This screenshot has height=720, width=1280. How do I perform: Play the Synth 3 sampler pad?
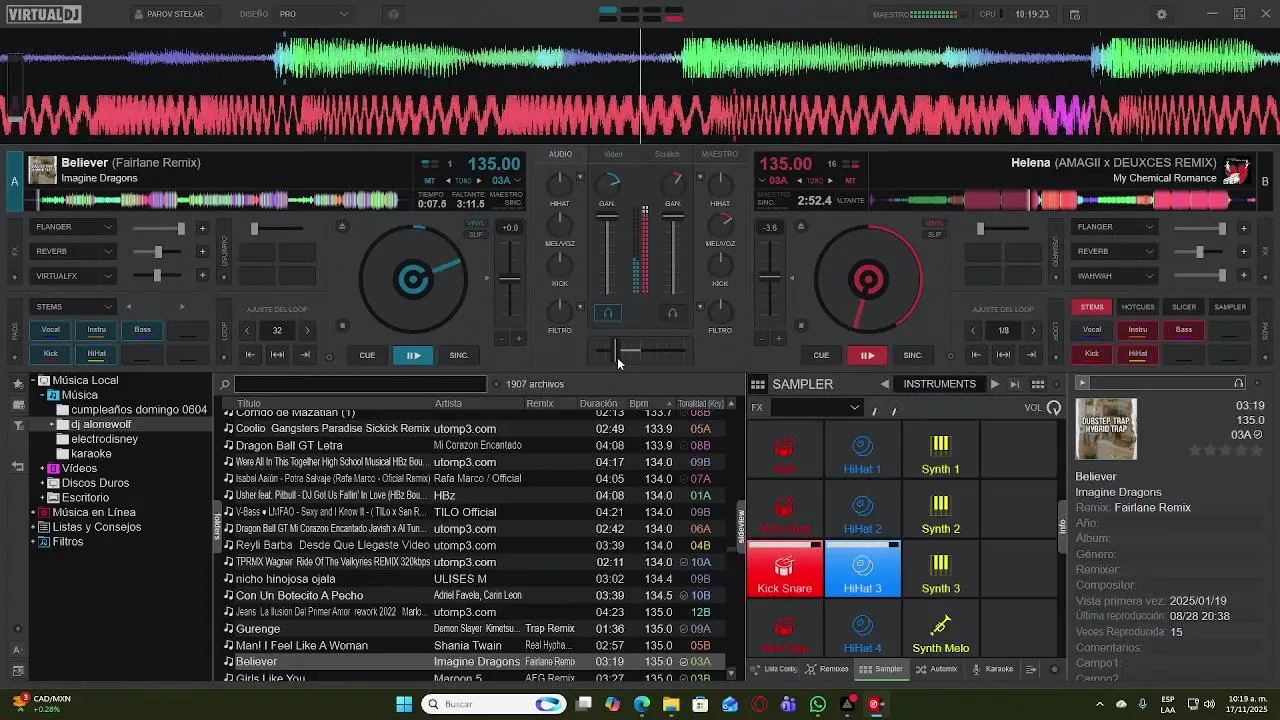click(x=940, y=569)
